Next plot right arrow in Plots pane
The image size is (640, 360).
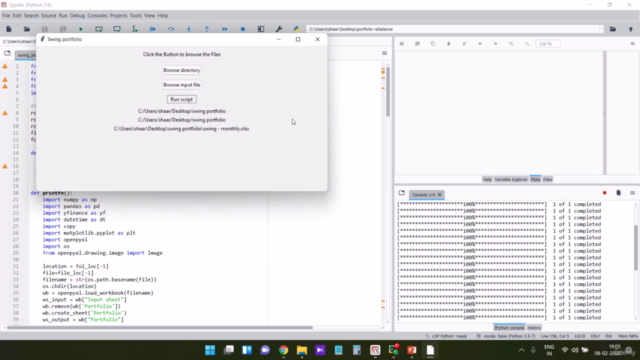coord(496,44)
